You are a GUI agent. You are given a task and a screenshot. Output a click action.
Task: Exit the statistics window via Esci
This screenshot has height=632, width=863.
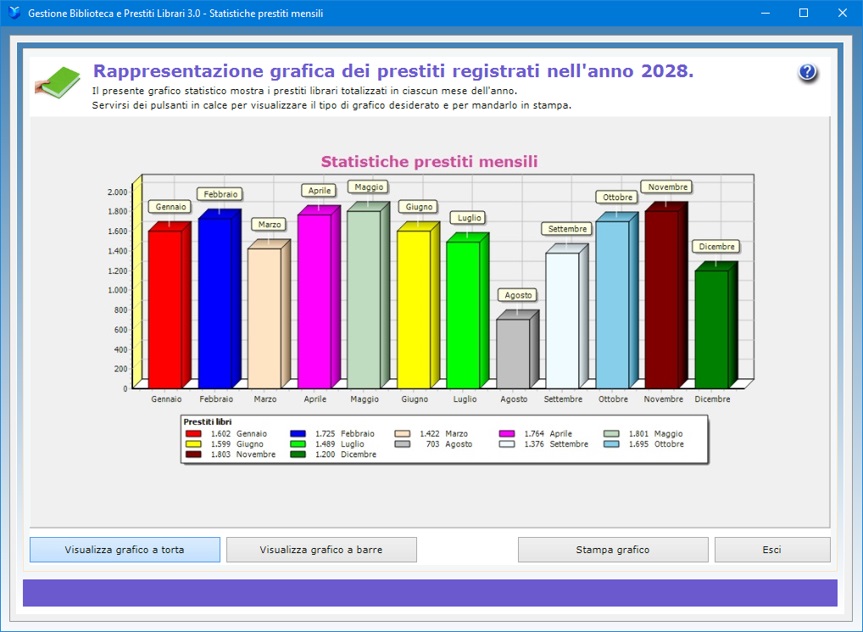tap(772, 549)
